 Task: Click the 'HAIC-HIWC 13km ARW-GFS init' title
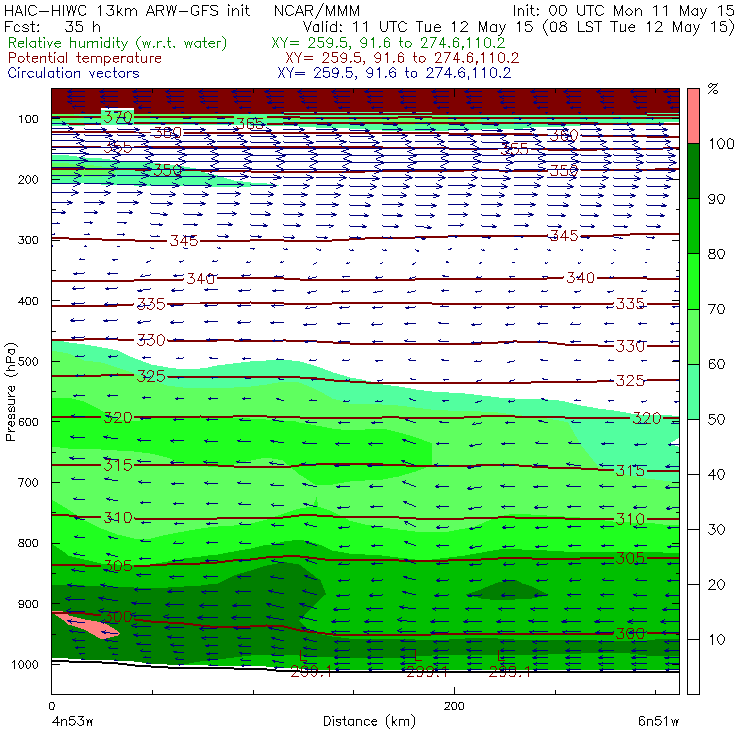(127, 11)
